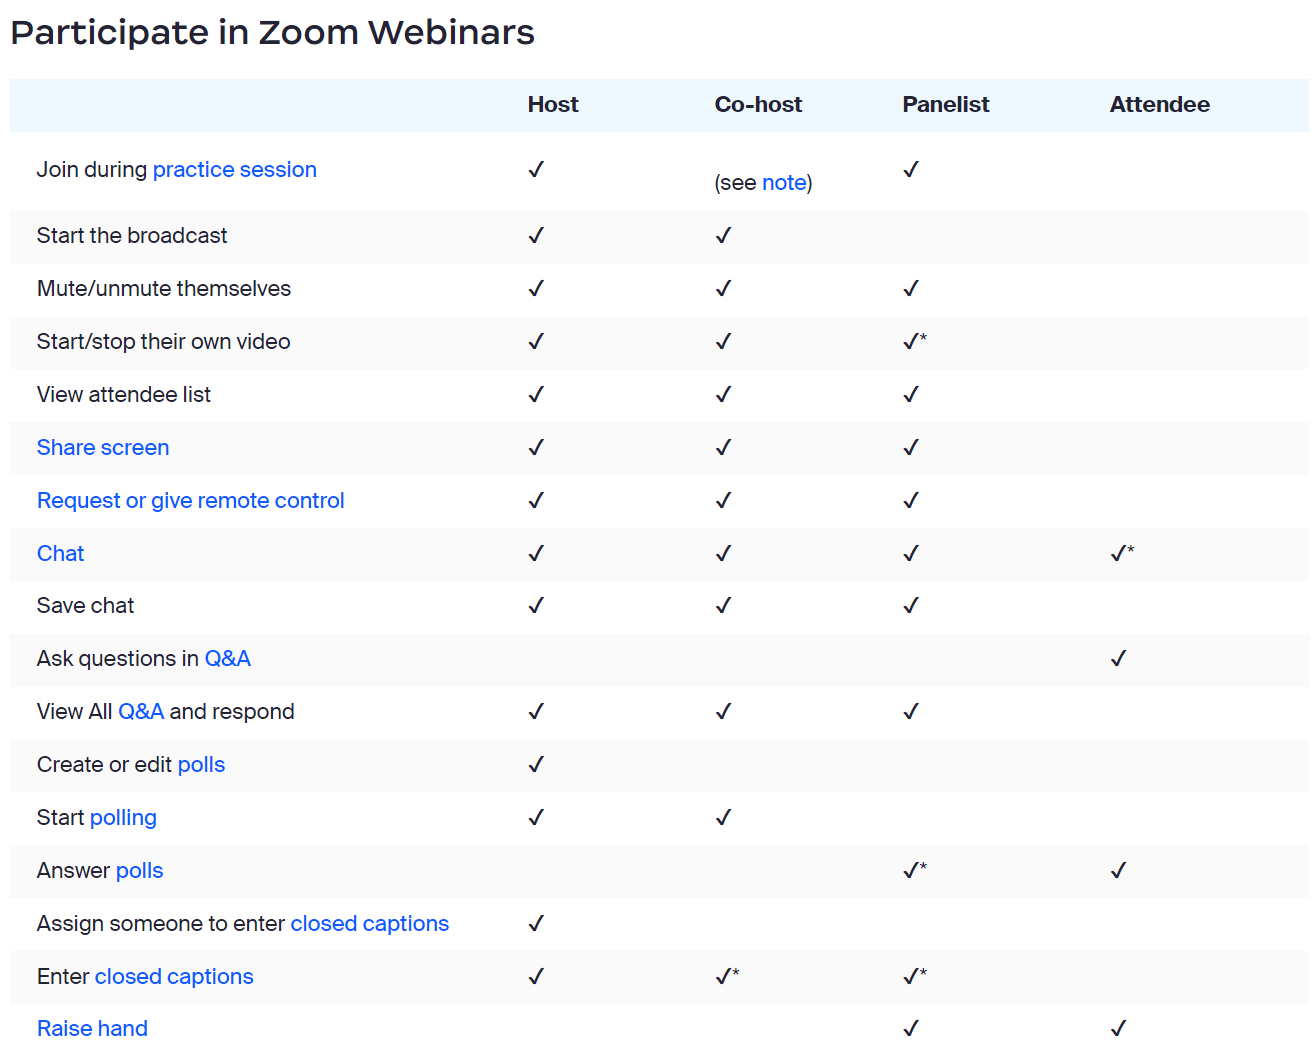This screenshot has height=1045, width=1315.
Task: Open the polling link in Start row
Action: 123,817
